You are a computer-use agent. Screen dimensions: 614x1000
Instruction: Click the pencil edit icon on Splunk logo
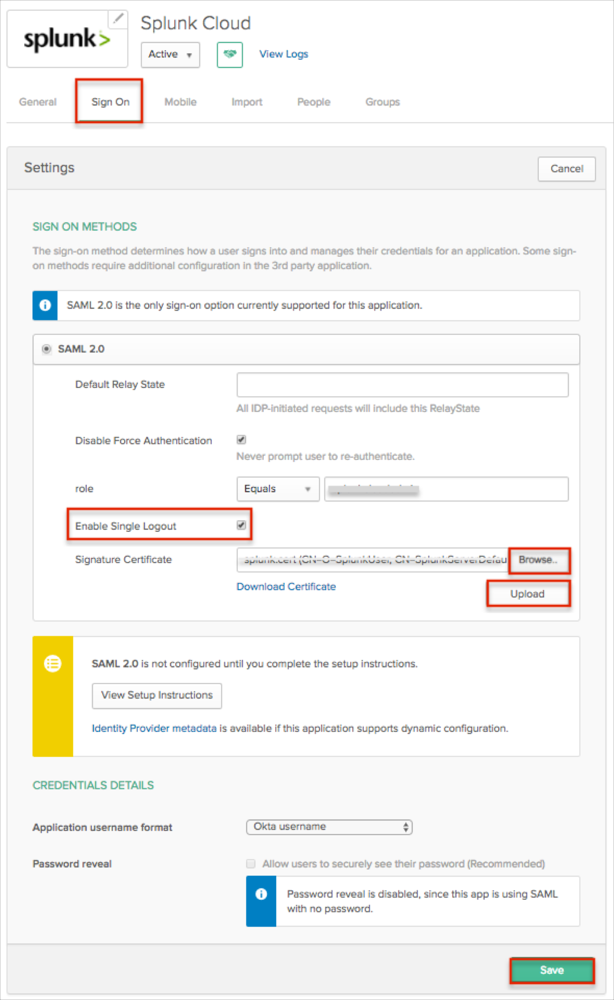[x=118, y=18]
